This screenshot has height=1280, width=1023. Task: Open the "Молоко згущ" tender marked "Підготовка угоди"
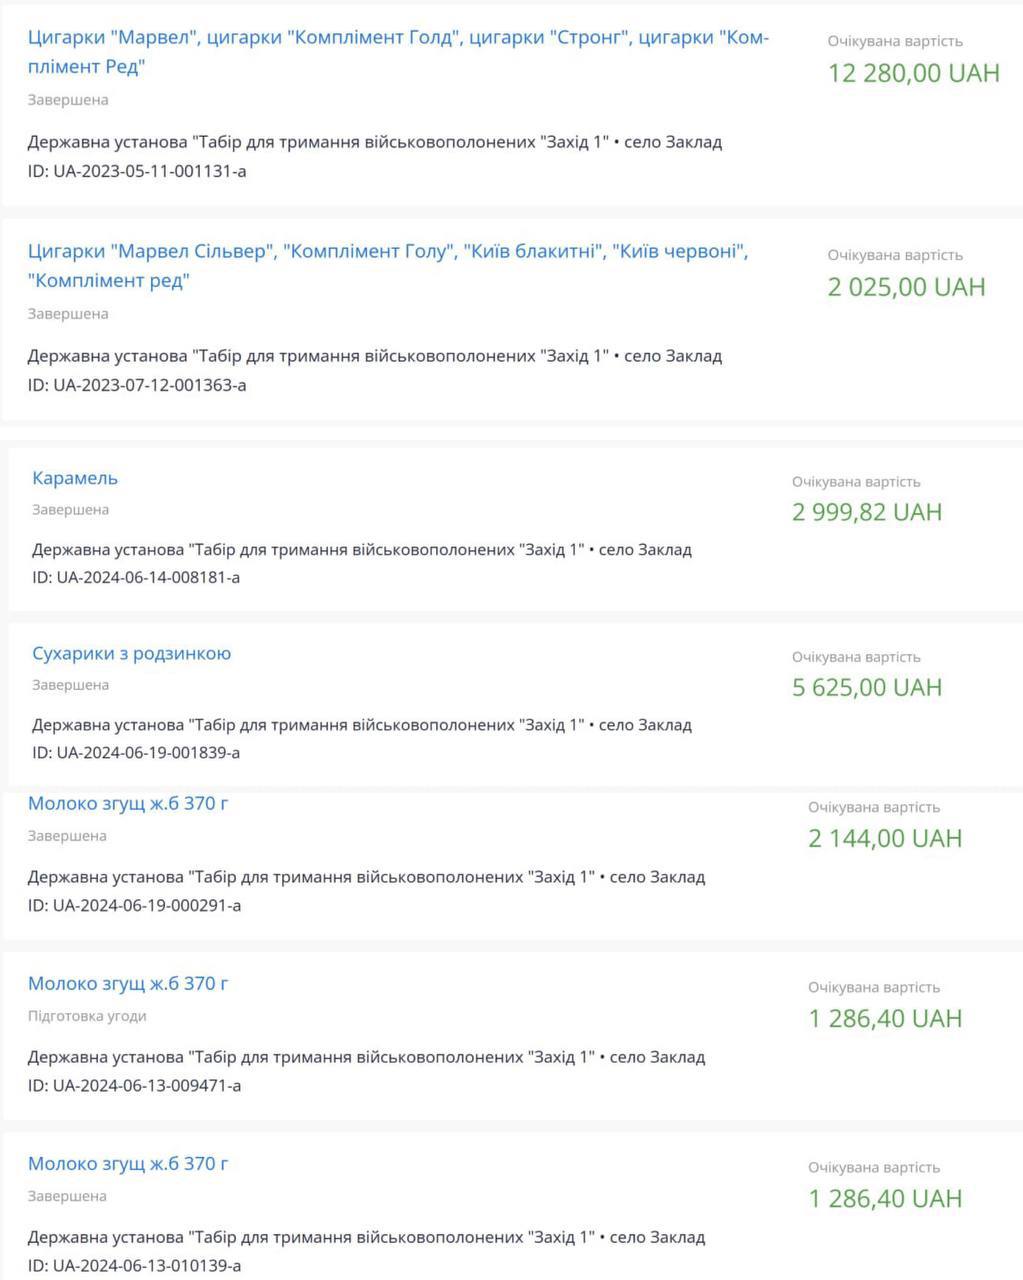pyautogui.click(x=128, y=984)
